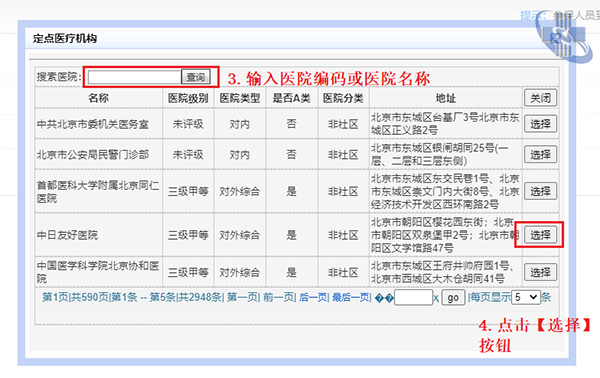Click the go button in pagination
600x378 pixels.
click(453, 297)
